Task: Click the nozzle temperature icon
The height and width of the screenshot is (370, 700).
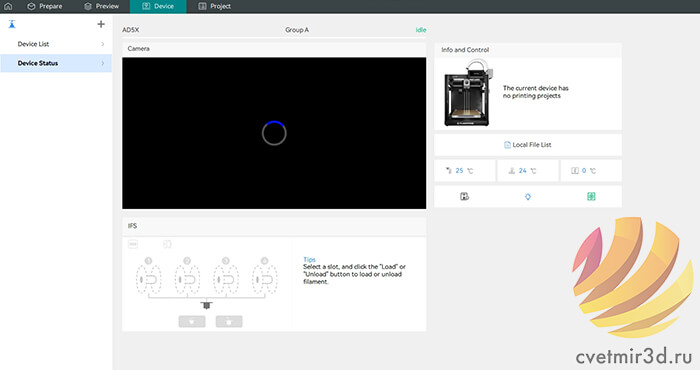Action: tap(449, 170)
